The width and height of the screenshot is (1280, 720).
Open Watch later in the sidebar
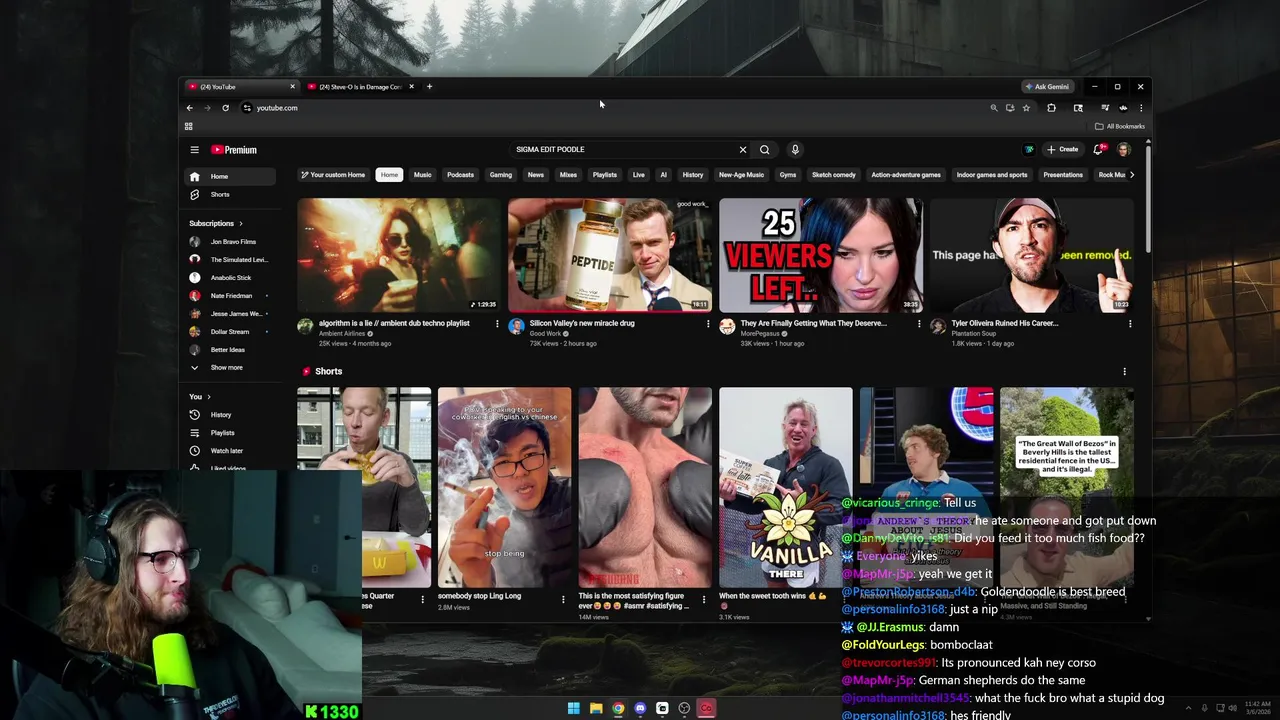point(231,451)
